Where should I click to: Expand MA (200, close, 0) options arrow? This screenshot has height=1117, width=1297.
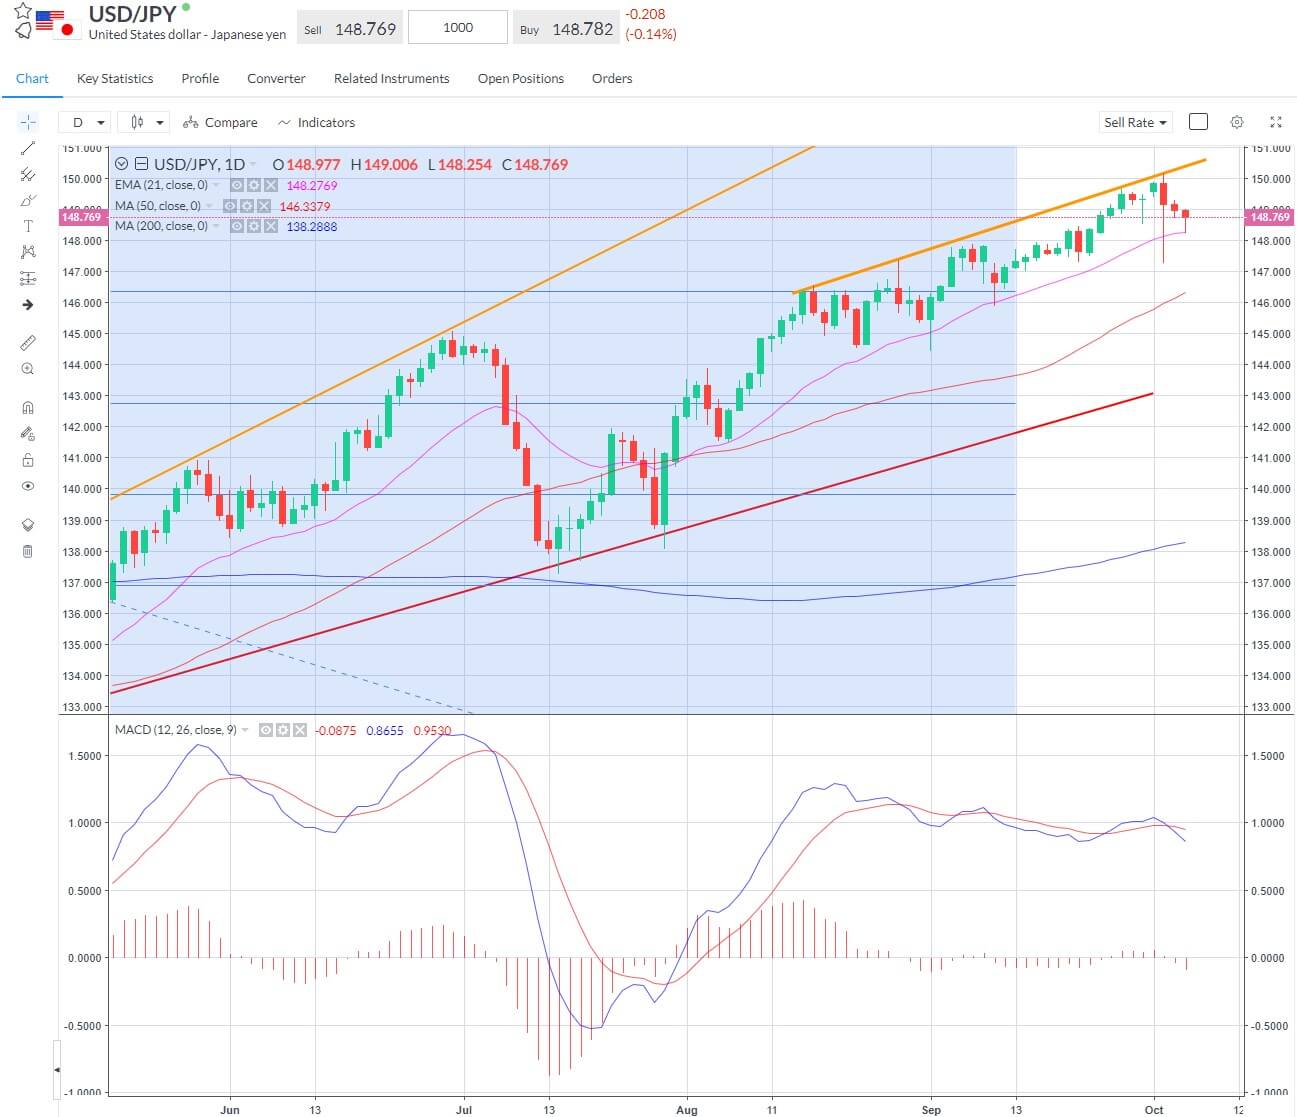coord(217,227)
